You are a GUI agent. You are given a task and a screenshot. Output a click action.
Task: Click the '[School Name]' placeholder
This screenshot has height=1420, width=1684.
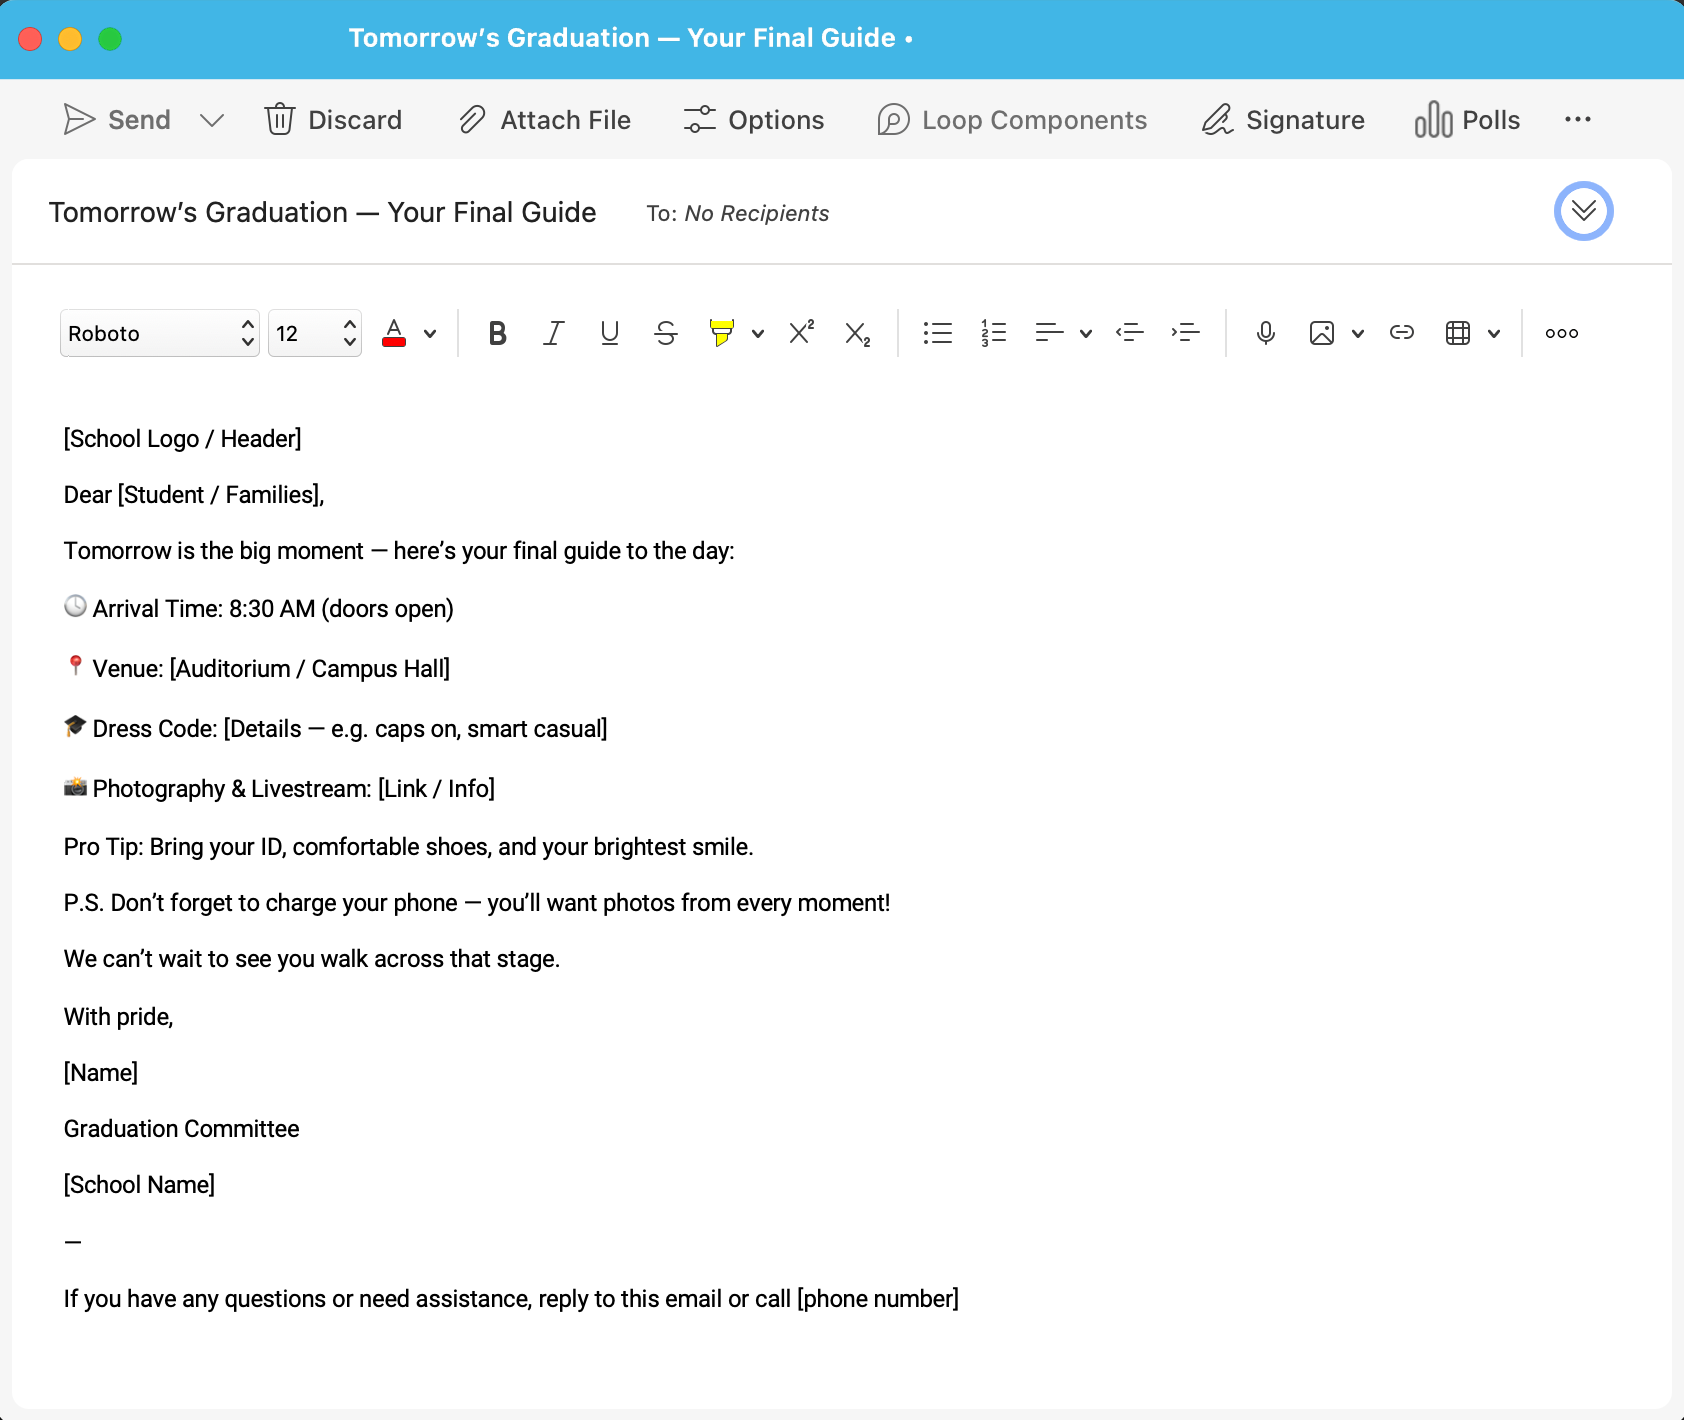140,1185
